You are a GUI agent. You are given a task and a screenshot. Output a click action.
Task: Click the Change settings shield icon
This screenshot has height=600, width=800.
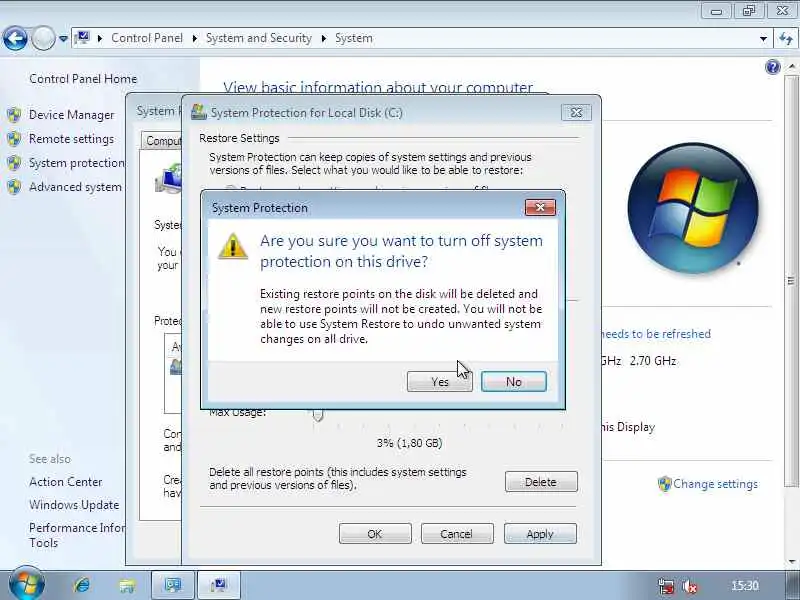pos(664,484)
